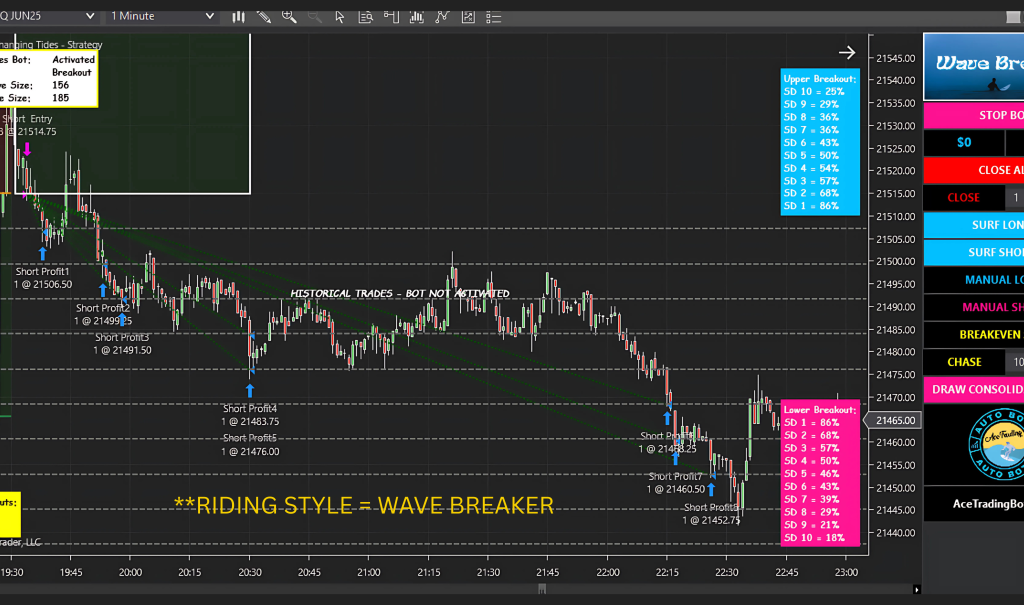Open the chart properties list icon
This screenshot has width=1024, height=605.
coord(494,17)
